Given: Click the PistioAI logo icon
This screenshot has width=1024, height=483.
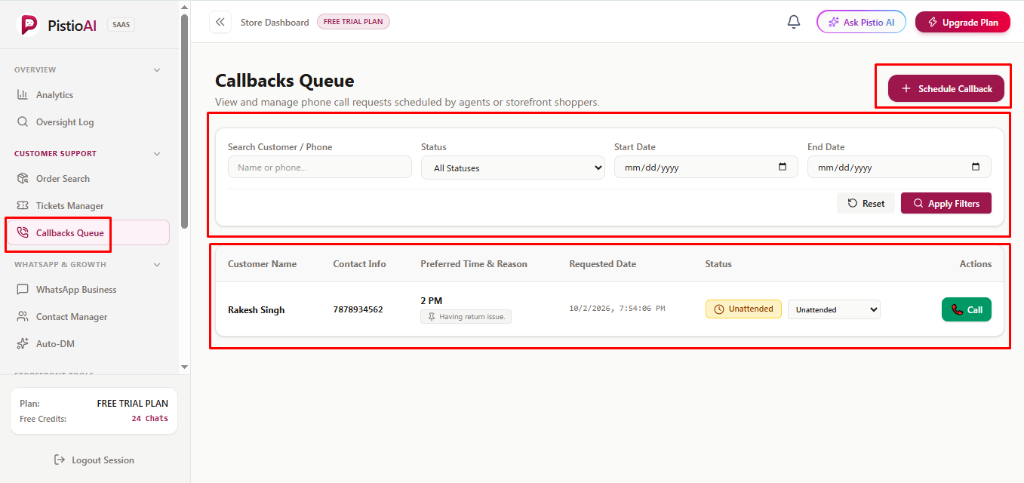Looking at the screenshot, I should (28, 25).
